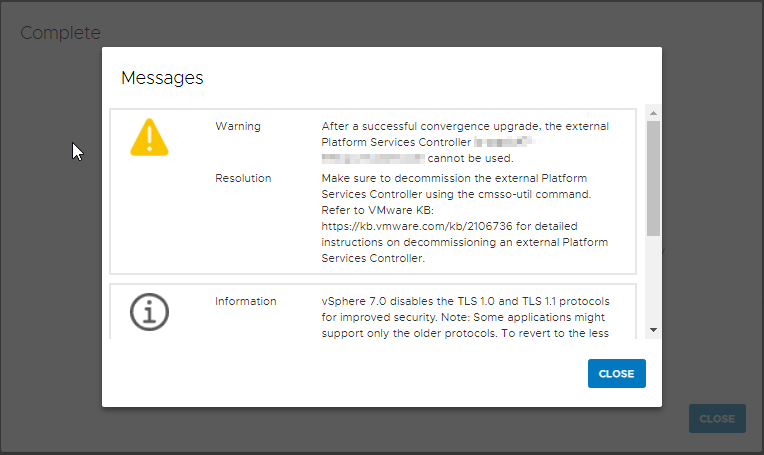Click the dimmed CLOSE button behind the dialog
Viewport: 764px width, 455px height.
coord(717,419)
